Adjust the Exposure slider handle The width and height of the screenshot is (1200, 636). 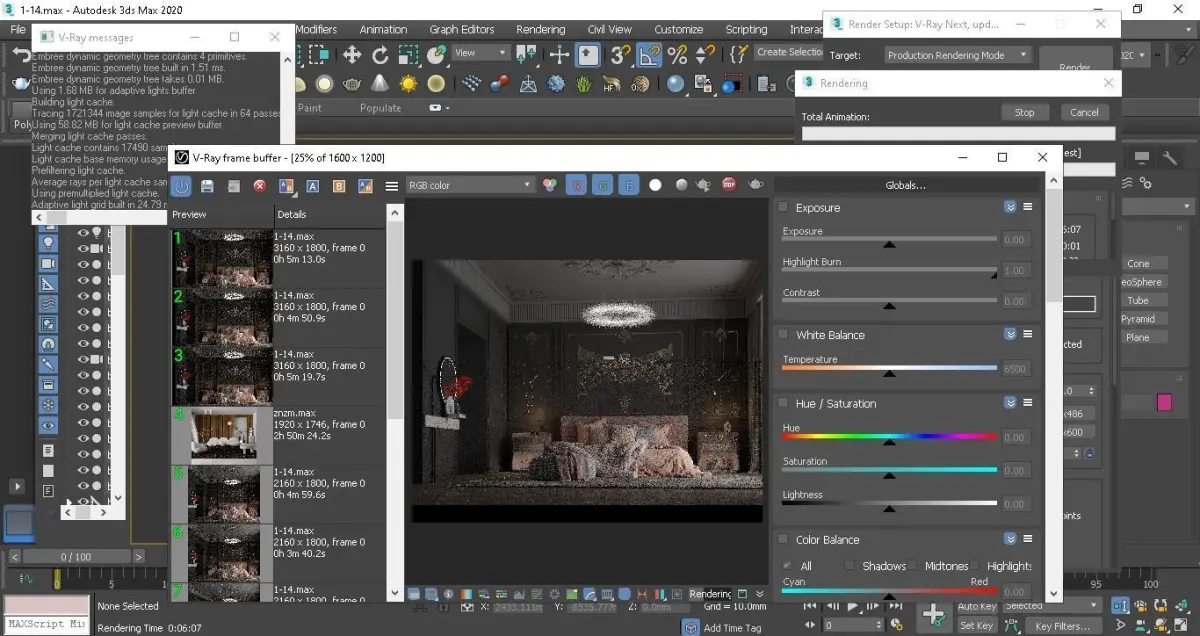(889, 243)
